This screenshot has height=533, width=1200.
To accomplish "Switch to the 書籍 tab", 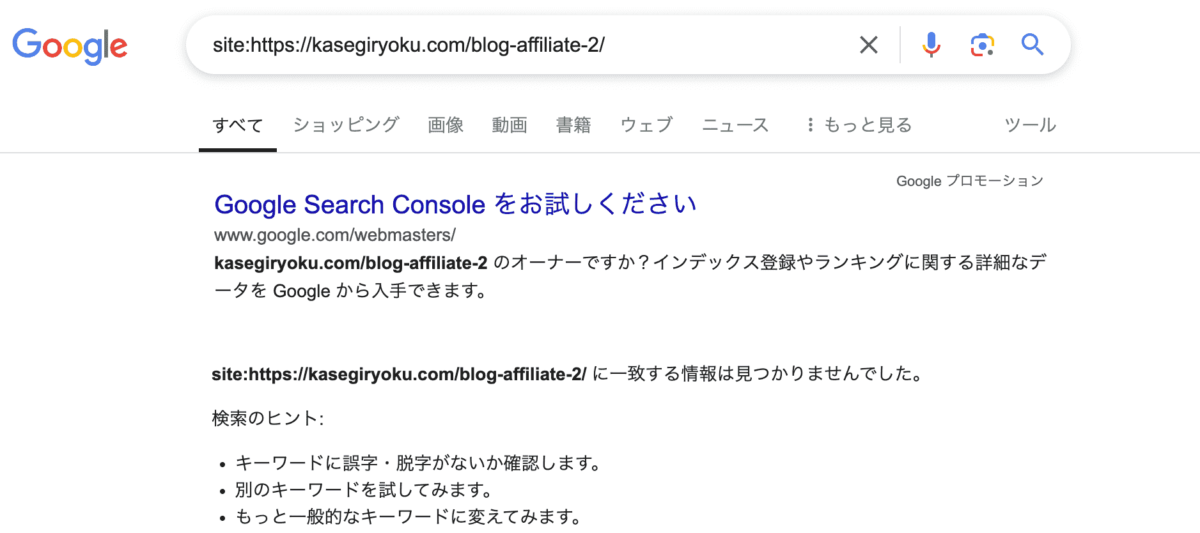I will [x=574, y=125].
